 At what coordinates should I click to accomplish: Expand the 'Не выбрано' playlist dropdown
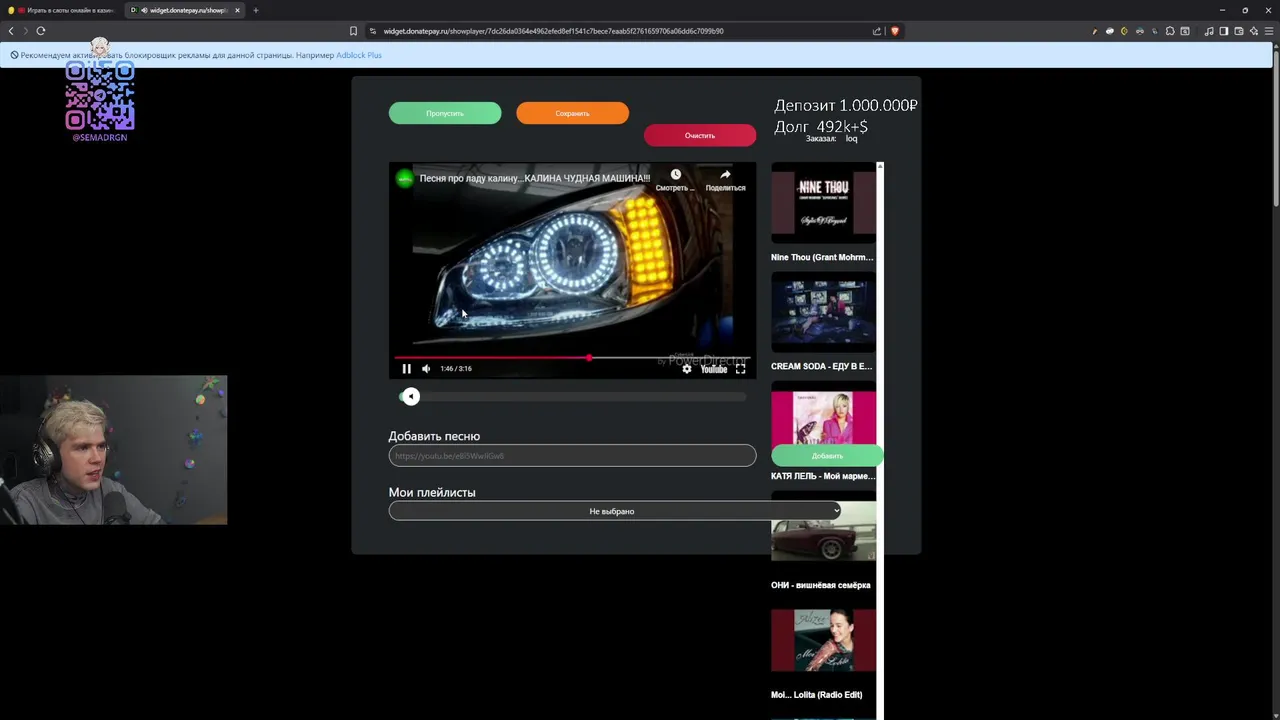pos(614,511)
